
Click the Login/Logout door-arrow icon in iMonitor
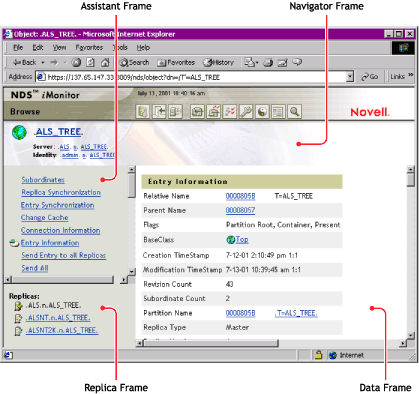(x=159, y=112)
